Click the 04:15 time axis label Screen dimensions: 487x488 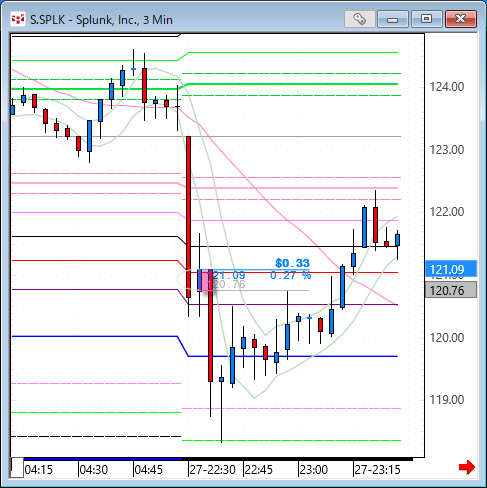coord(39,470)
